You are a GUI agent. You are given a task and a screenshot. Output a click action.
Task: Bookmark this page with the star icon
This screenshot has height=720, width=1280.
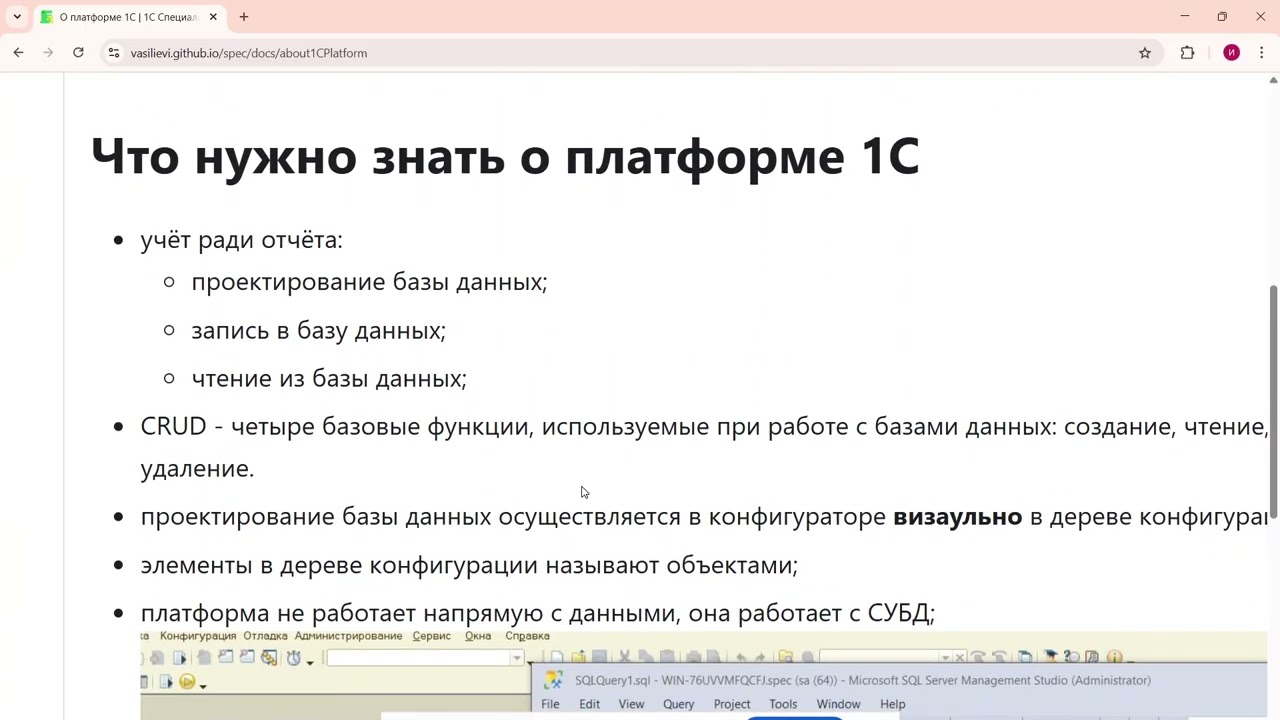(x=1145, y=53)
